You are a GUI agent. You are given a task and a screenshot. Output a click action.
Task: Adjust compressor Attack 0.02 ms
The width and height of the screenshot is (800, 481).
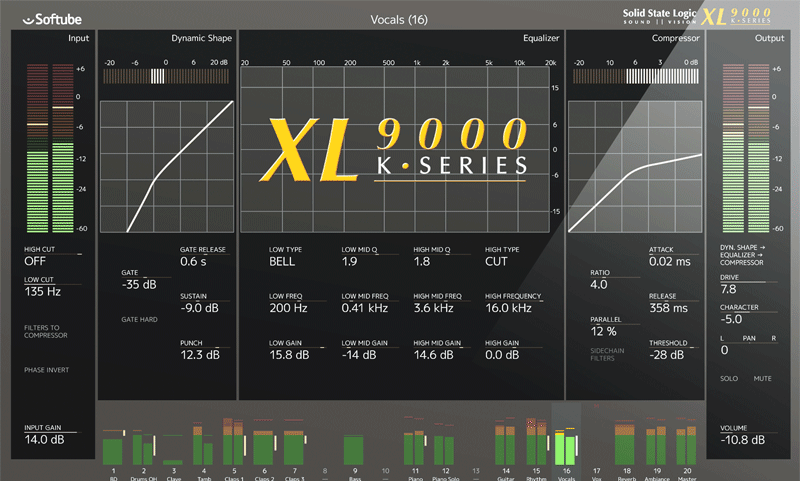click(669, 262)
